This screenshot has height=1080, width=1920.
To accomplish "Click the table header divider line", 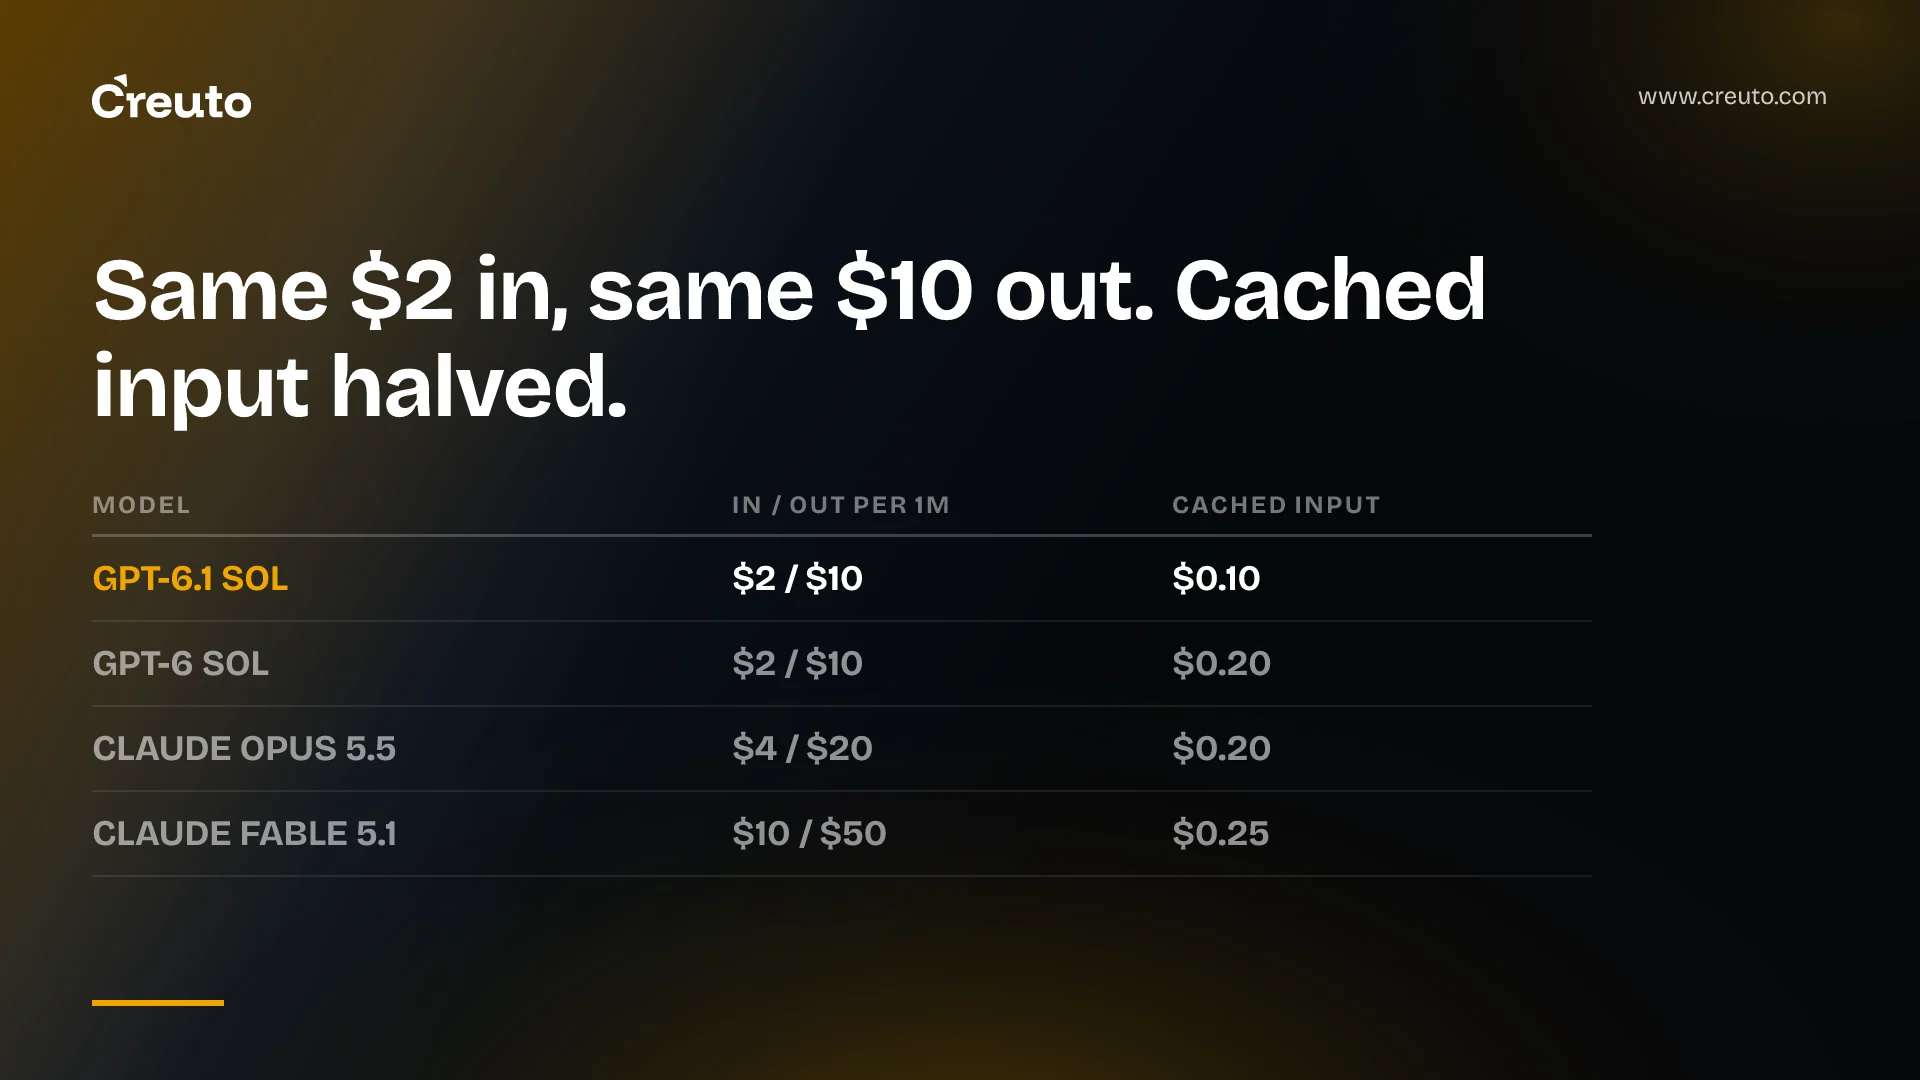I will [842, 536].
